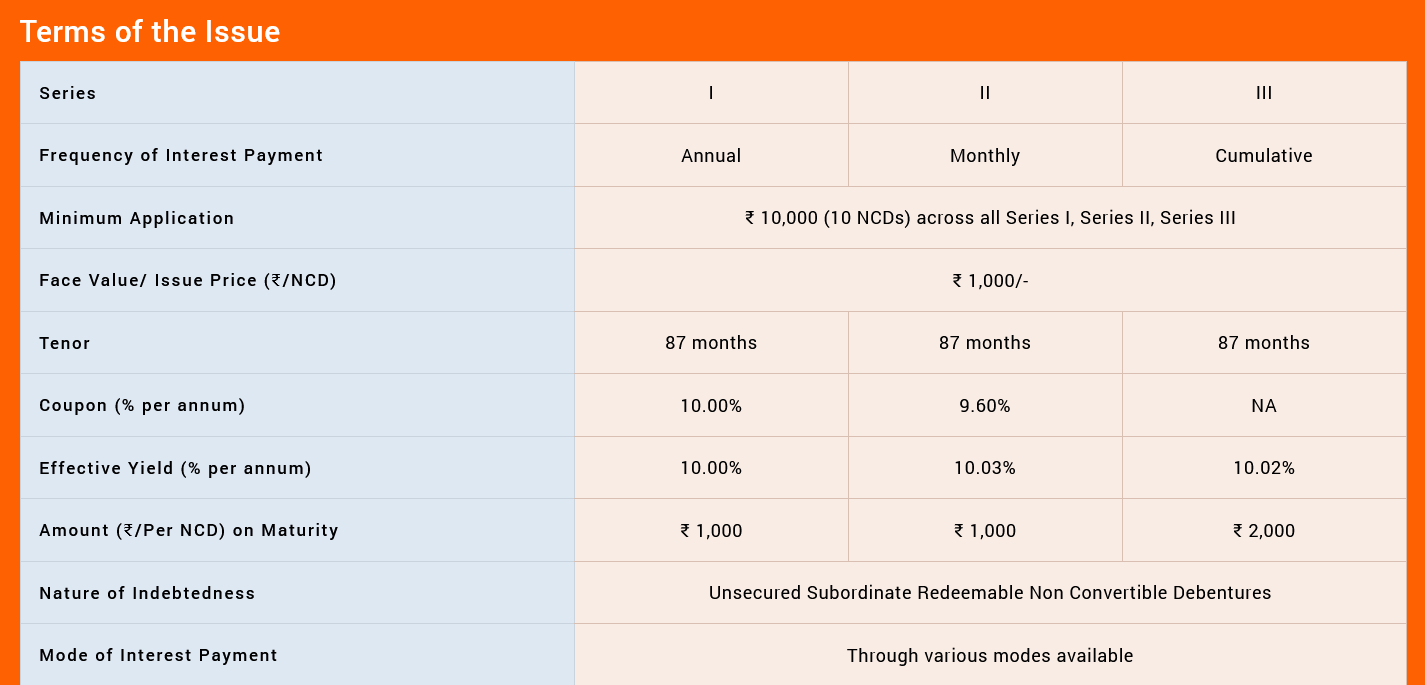Select the Series III column header
1425x685 pixels.
point(1264,93)
